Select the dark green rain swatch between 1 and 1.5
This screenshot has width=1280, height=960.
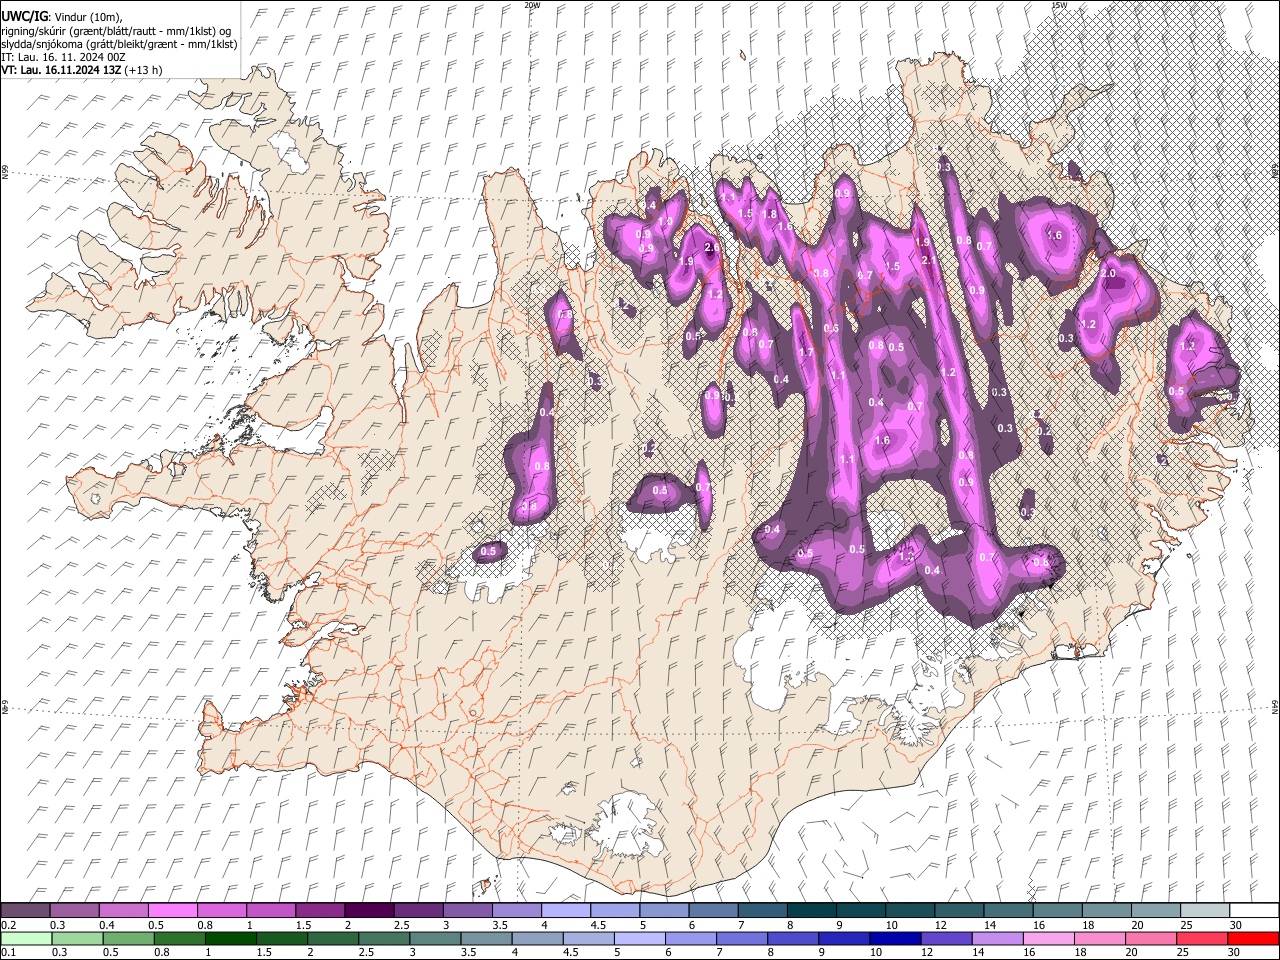coord(230,938)
